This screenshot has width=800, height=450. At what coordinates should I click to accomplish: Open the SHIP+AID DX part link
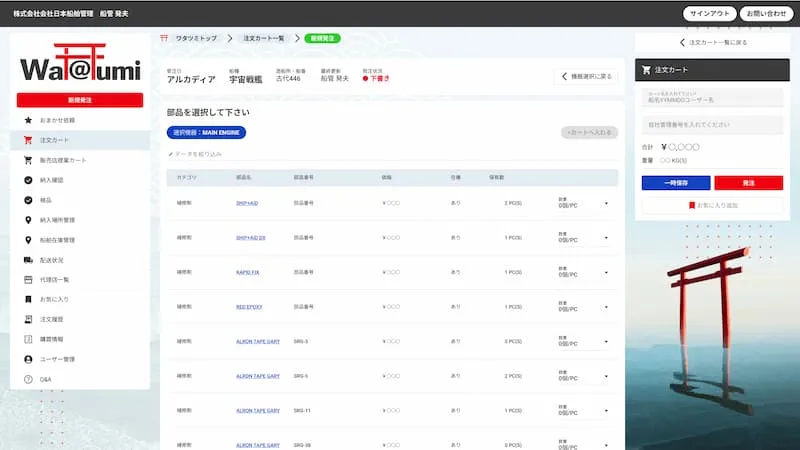(251, 238)
